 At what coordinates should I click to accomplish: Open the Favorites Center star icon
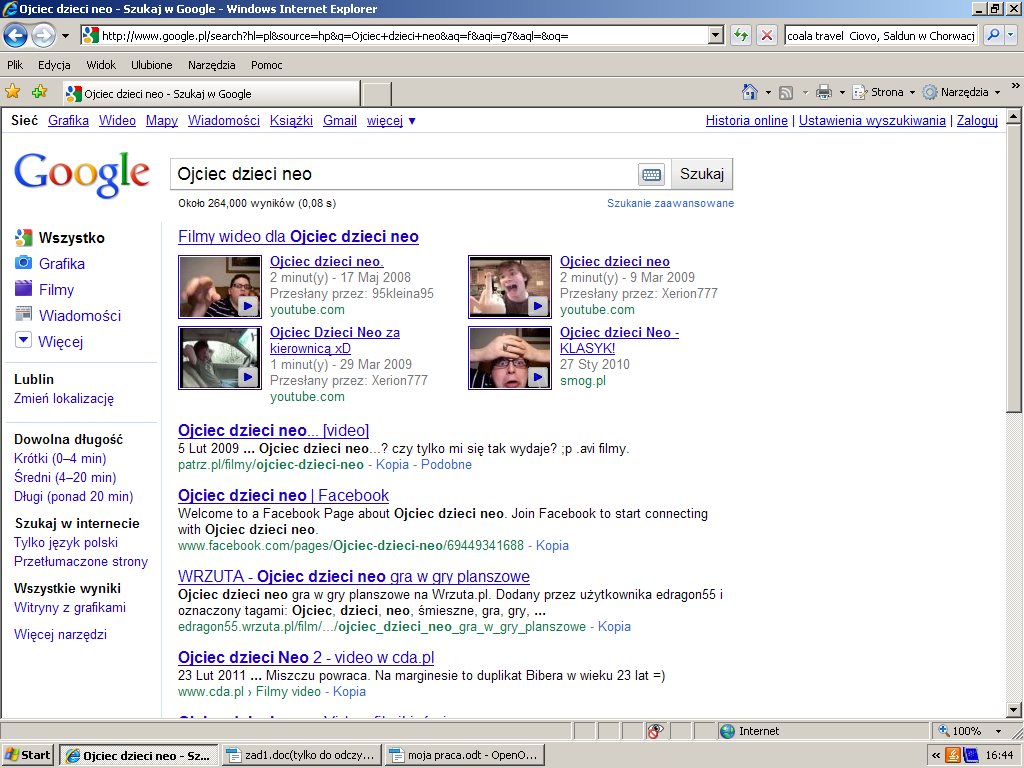click(13, 92)
